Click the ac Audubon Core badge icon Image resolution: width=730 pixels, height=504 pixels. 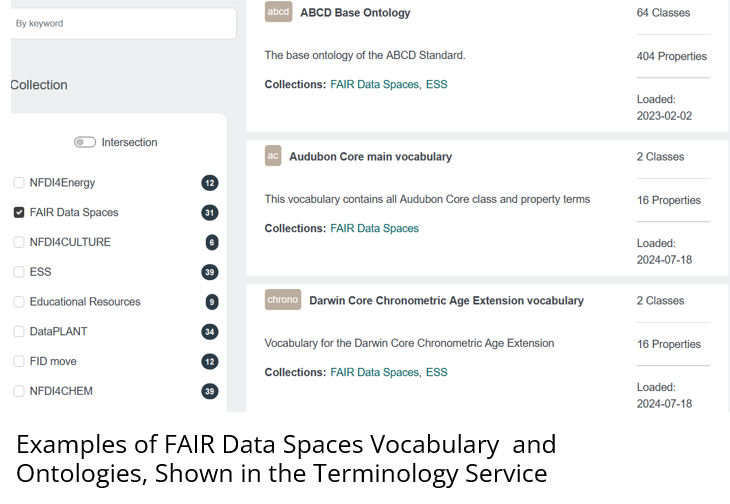pos(273,156)
